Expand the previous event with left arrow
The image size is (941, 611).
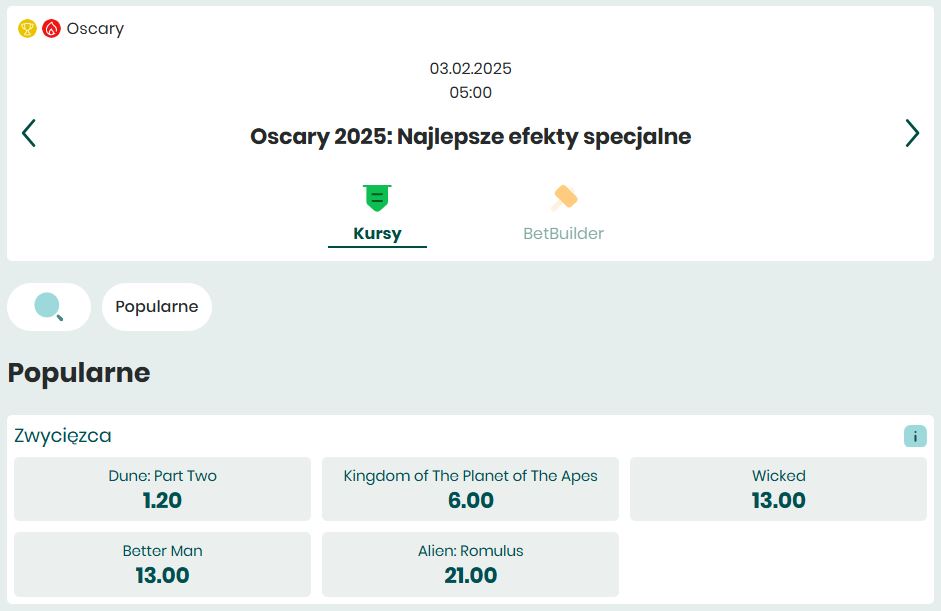point(30,133)
